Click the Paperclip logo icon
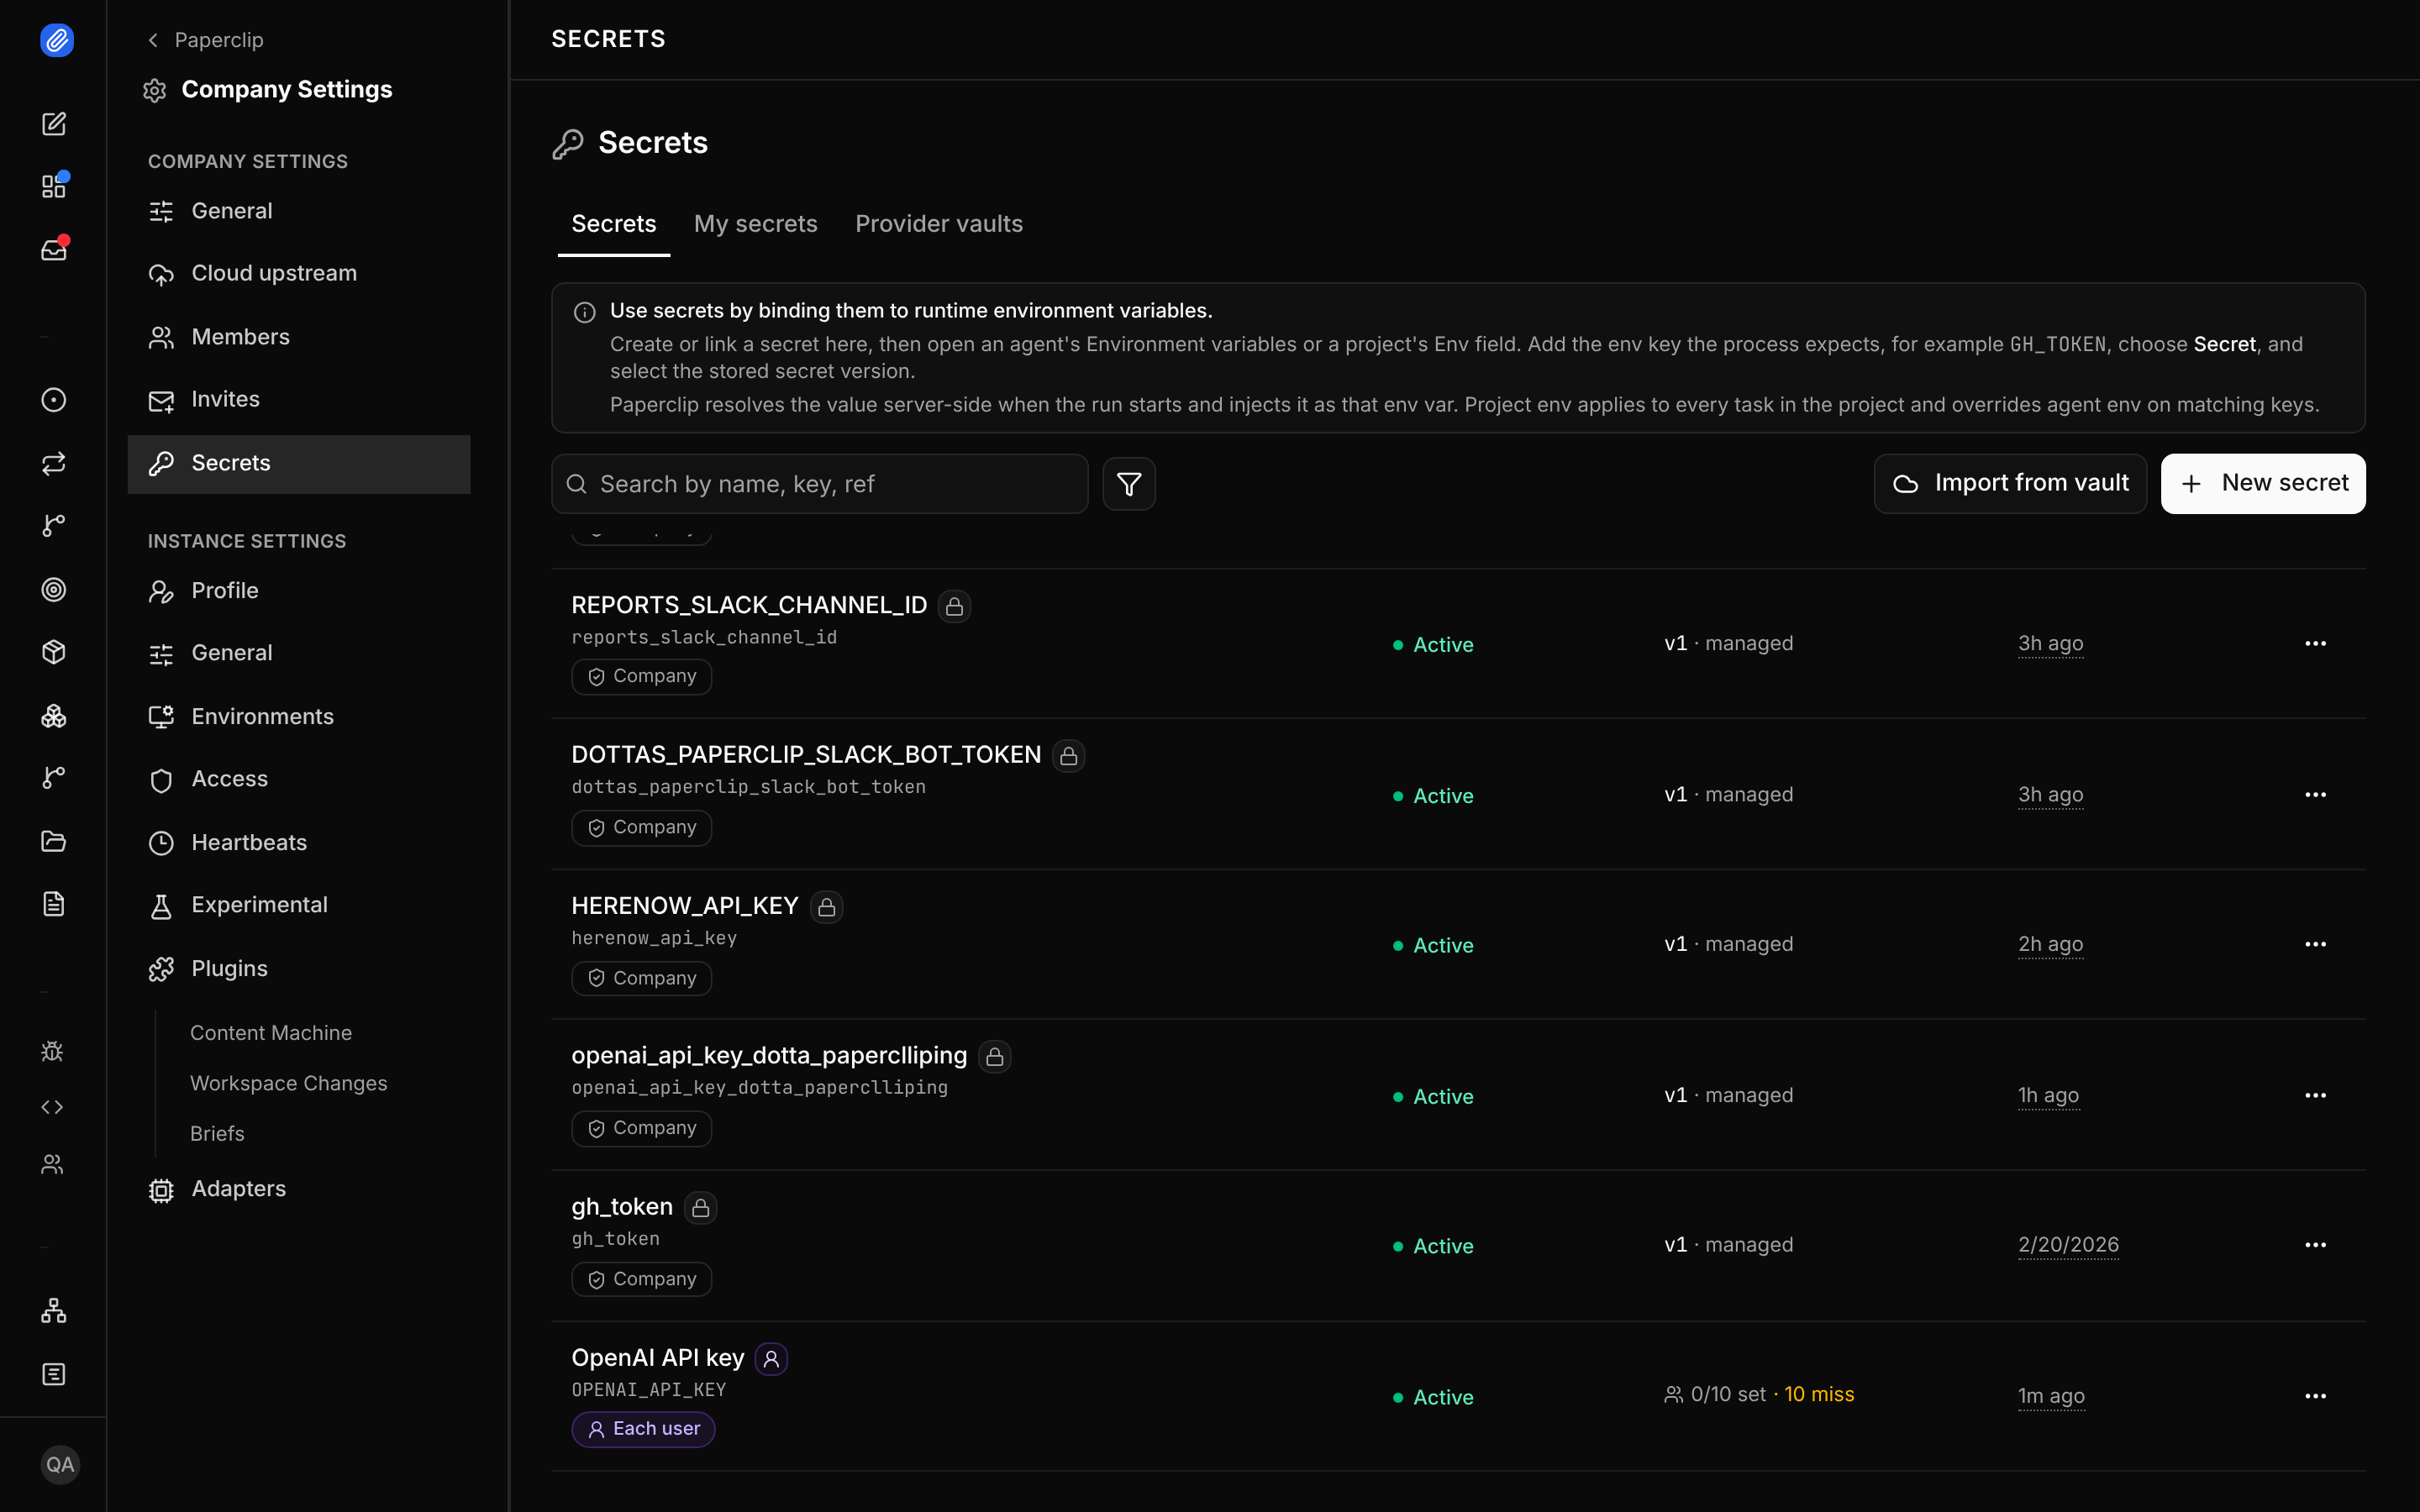The width and height of the screenshot is (2420, 1512). click(x=57, y=40)
